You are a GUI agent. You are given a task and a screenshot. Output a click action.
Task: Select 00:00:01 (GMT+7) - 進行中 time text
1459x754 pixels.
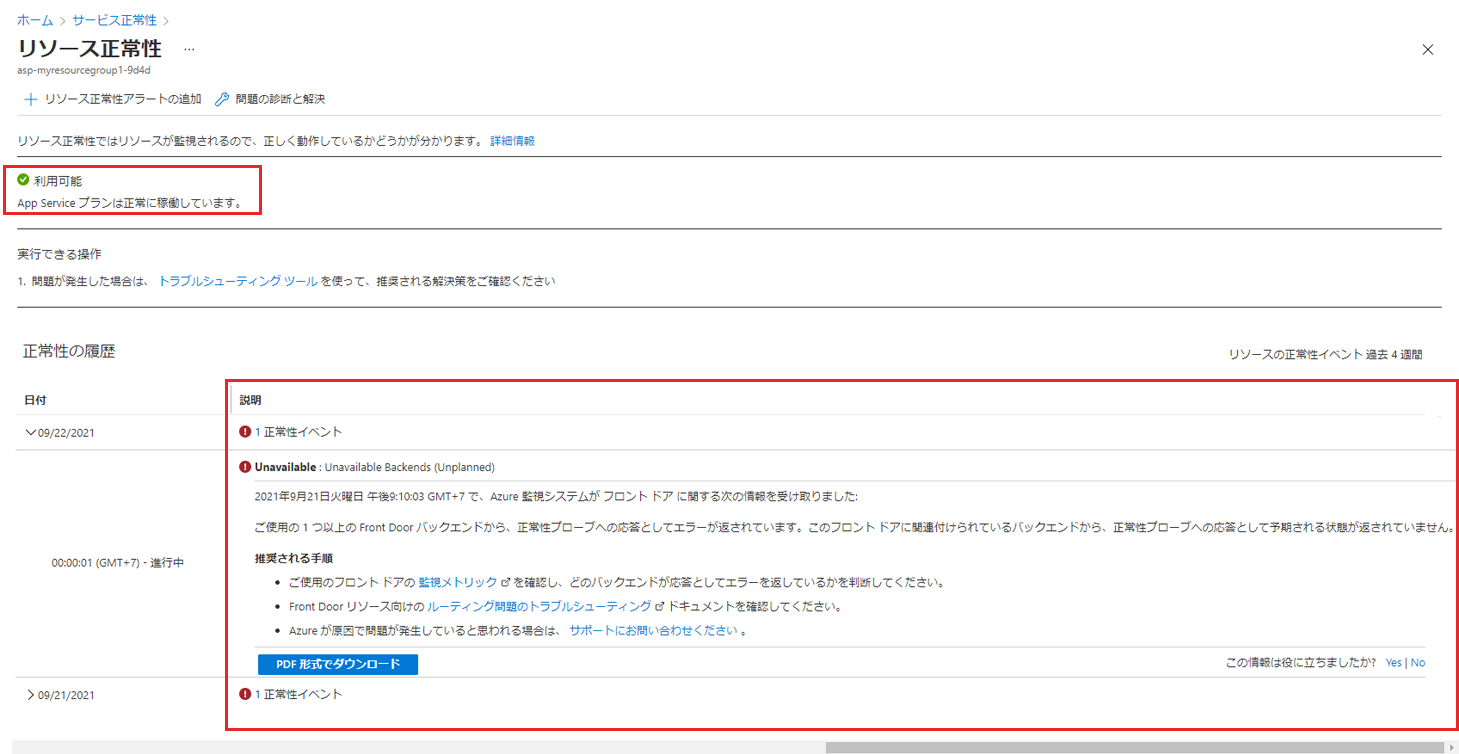(x=118, y=563)
